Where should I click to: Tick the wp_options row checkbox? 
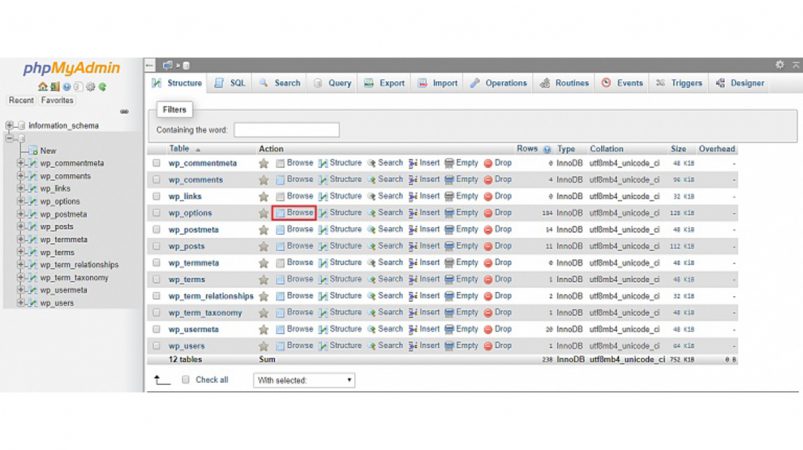156,213
